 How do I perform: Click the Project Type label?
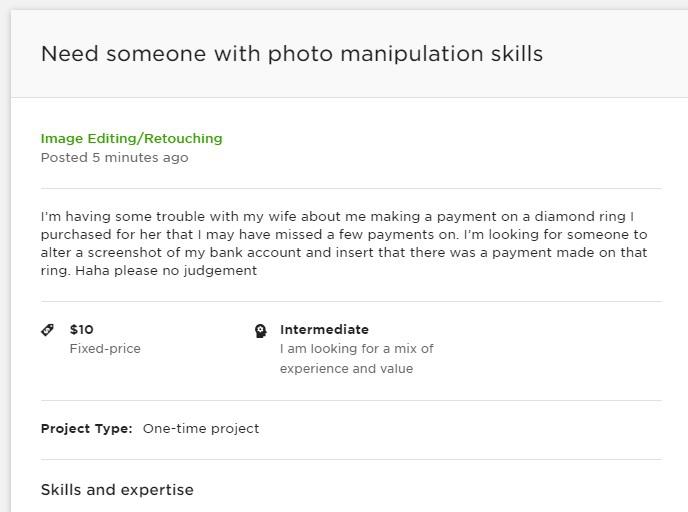pos(86,428)
